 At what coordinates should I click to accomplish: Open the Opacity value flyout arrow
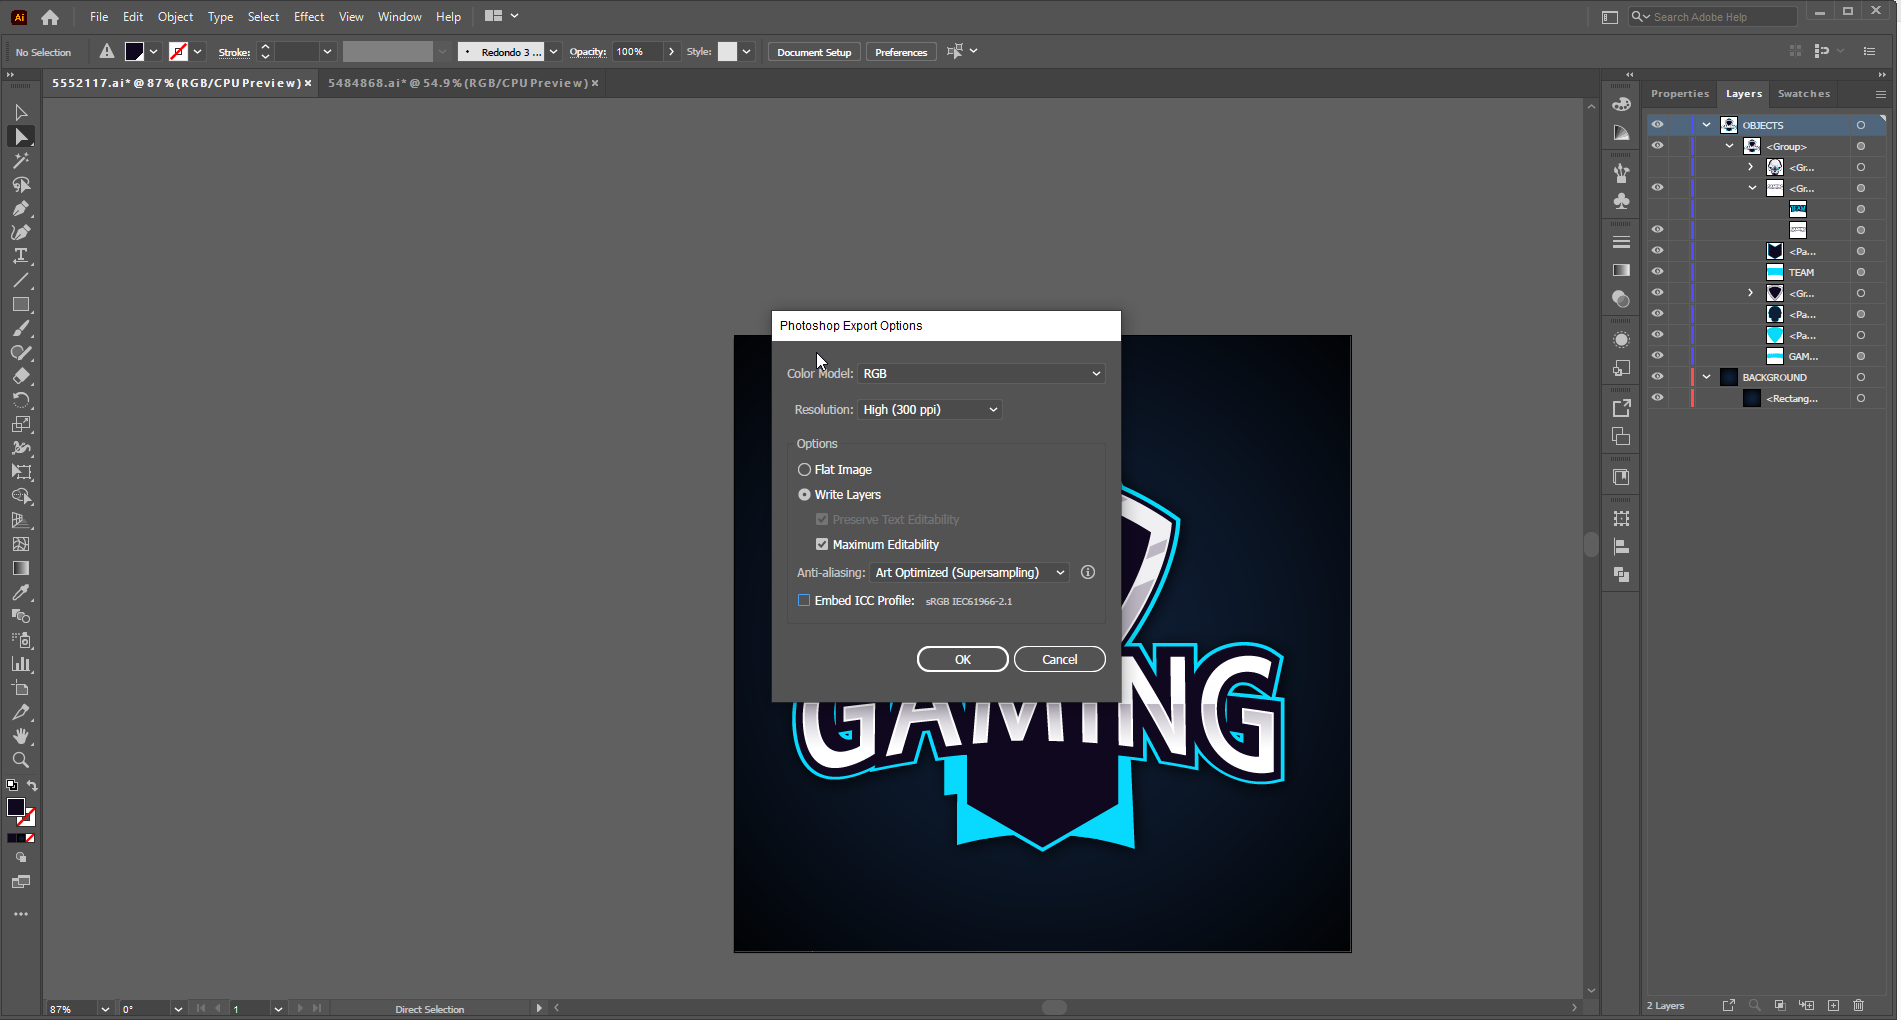click(671, 52)
